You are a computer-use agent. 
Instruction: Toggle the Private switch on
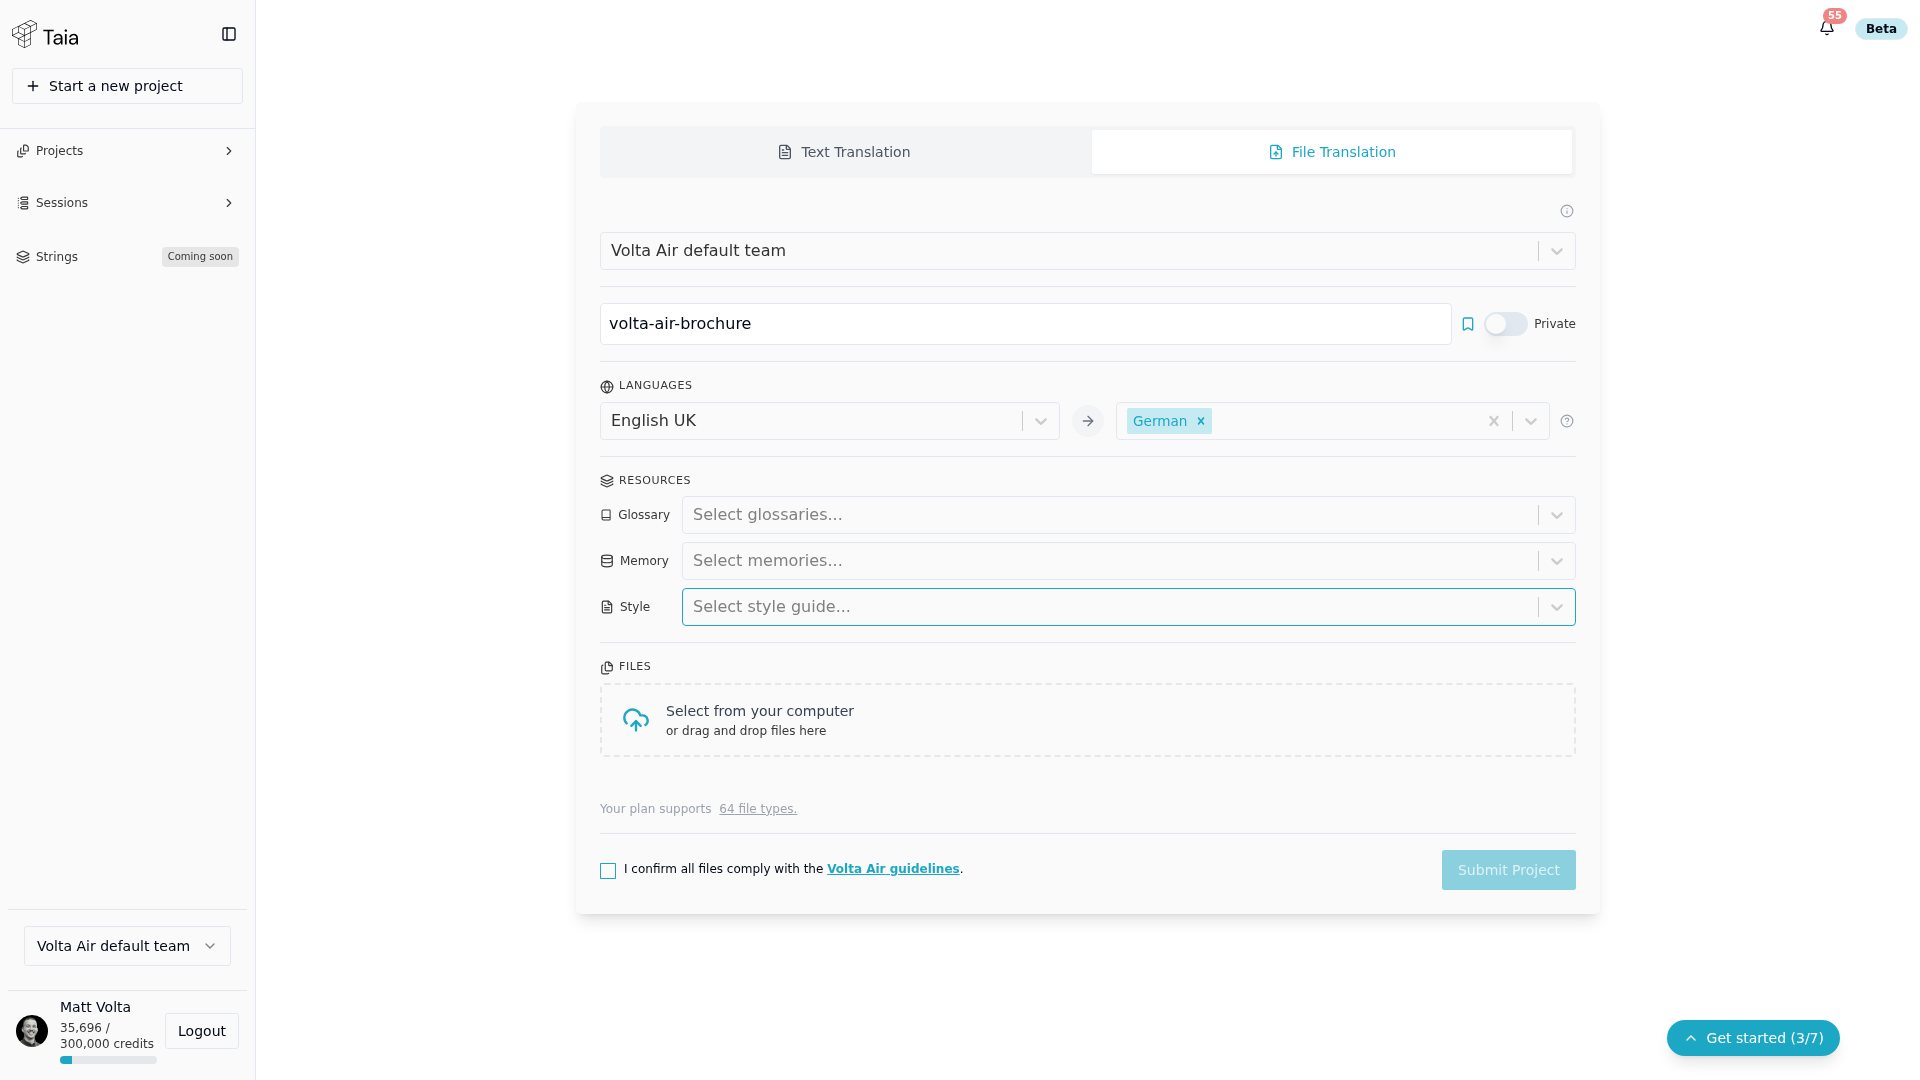1506,324
